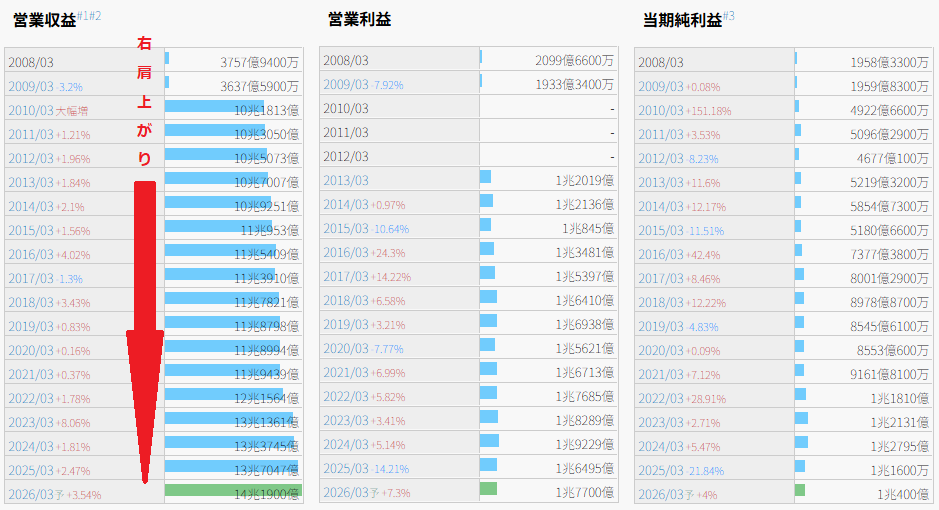
Task: Open 2013/03 in the 営業利益 table
Action: click(345, 180)
